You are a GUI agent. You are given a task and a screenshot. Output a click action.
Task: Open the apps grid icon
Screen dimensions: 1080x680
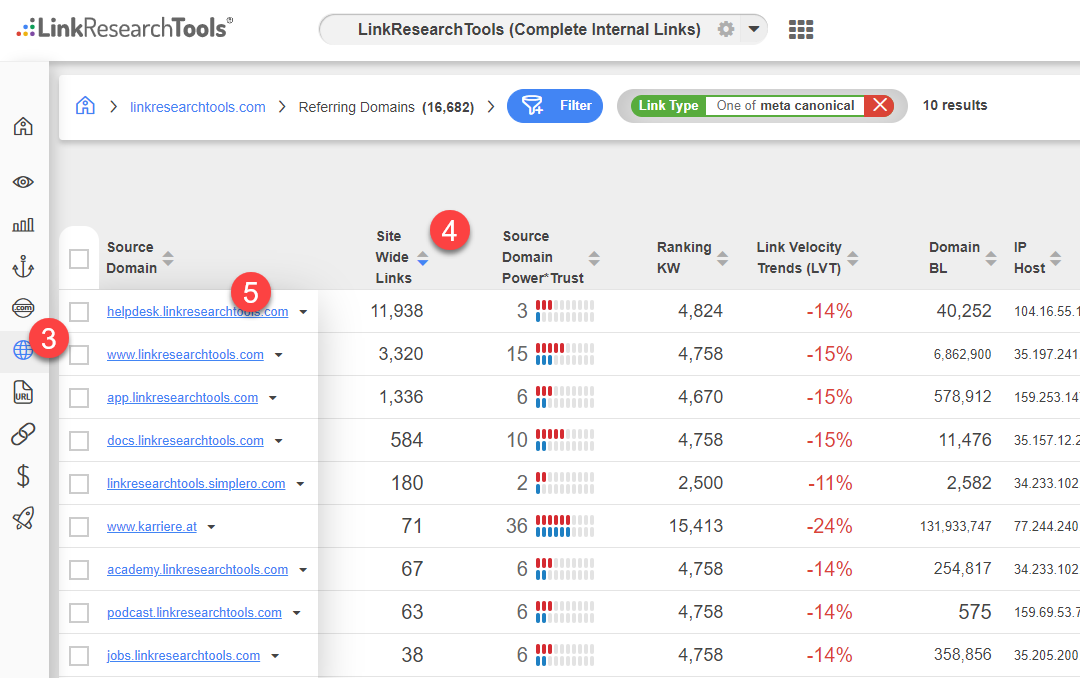click(800, 30)
